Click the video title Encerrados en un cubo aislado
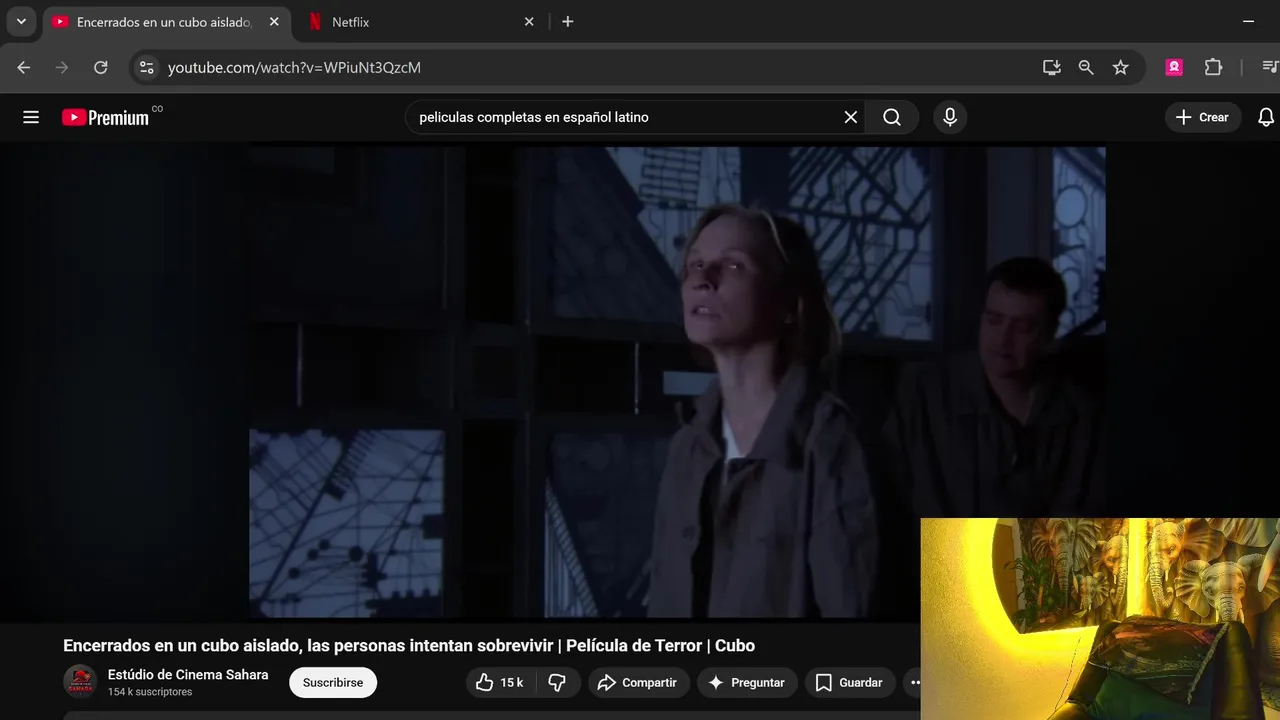Screen dimensions: 1280x720 (409, 645)
